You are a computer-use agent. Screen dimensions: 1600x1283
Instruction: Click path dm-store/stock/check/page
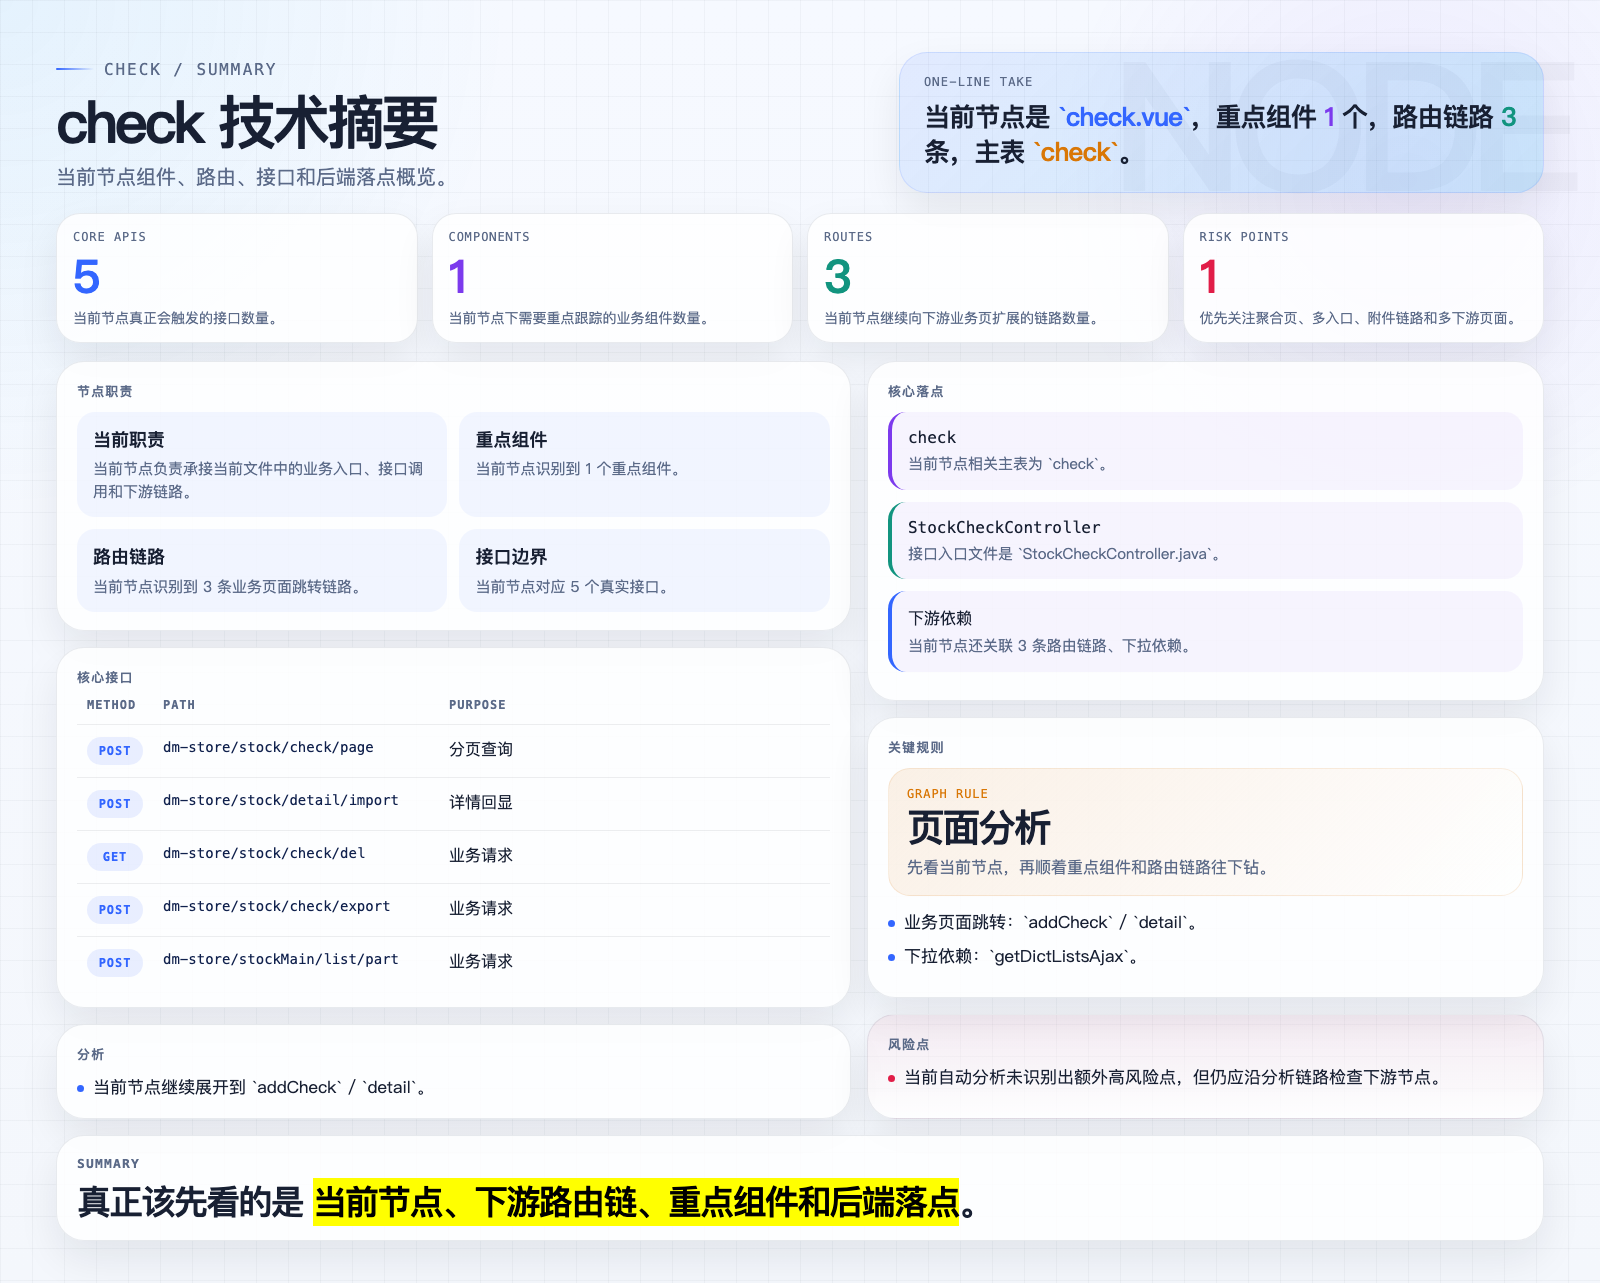(268, 747)
